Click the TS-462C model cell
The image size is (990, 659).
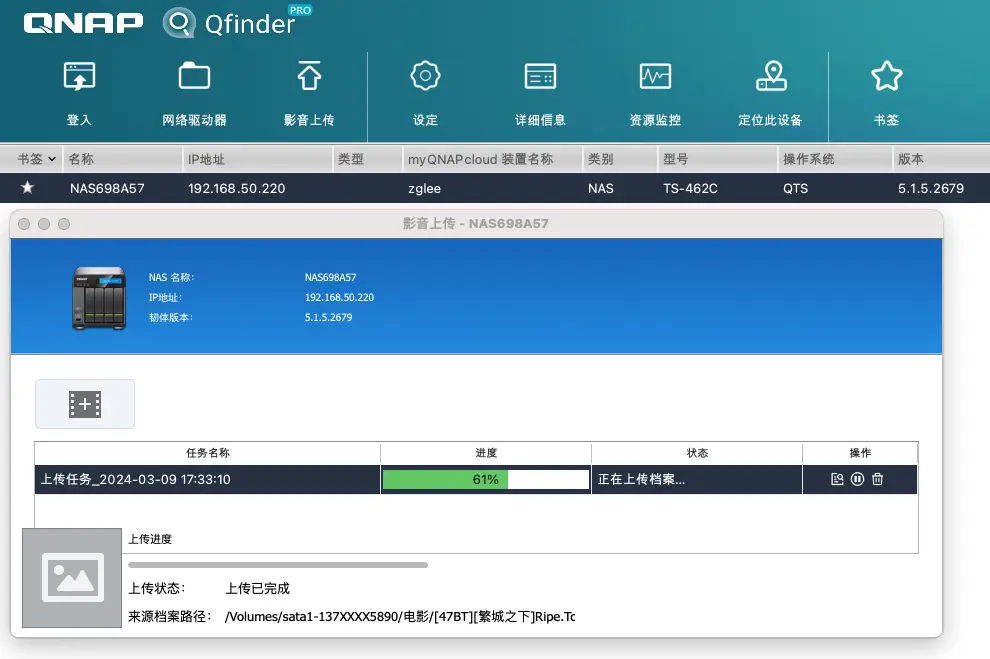point(690,188)
